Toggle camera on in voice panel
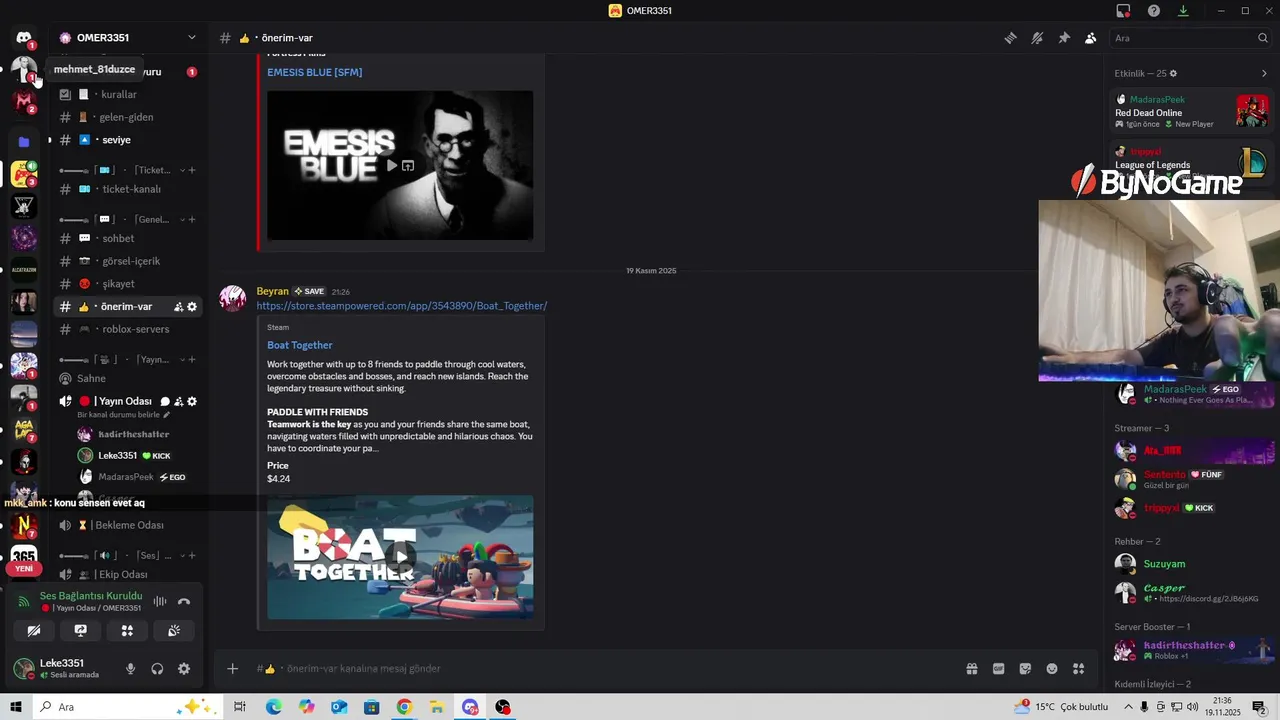Image resolution: width=1280 pixels, height=720 pixels. tap(34, 631)
